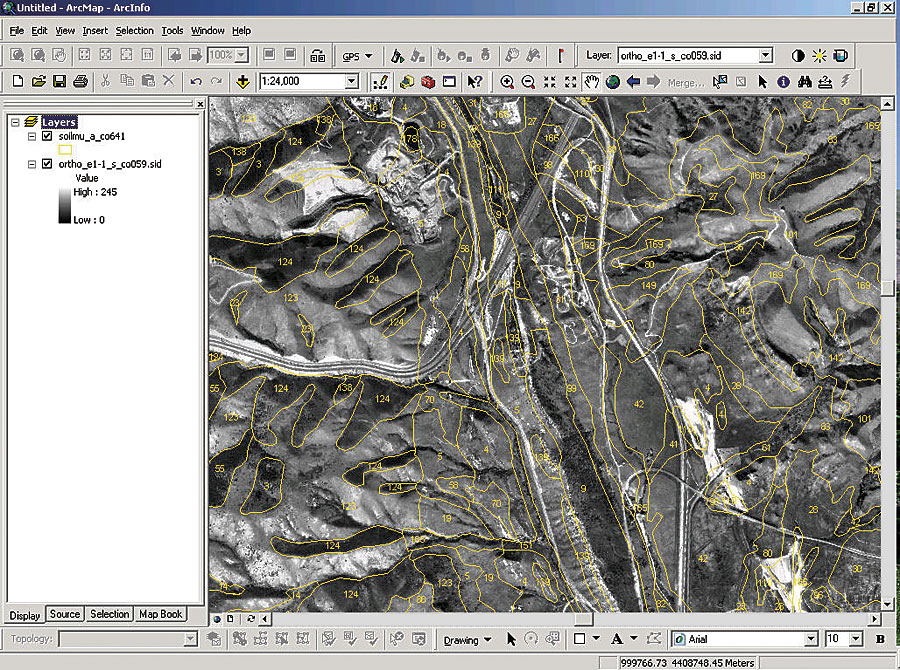Open the map scale 1:24,000 dropdown
Image resolution: width=900 pixels, height=670 pixels.
click(352, 82)
